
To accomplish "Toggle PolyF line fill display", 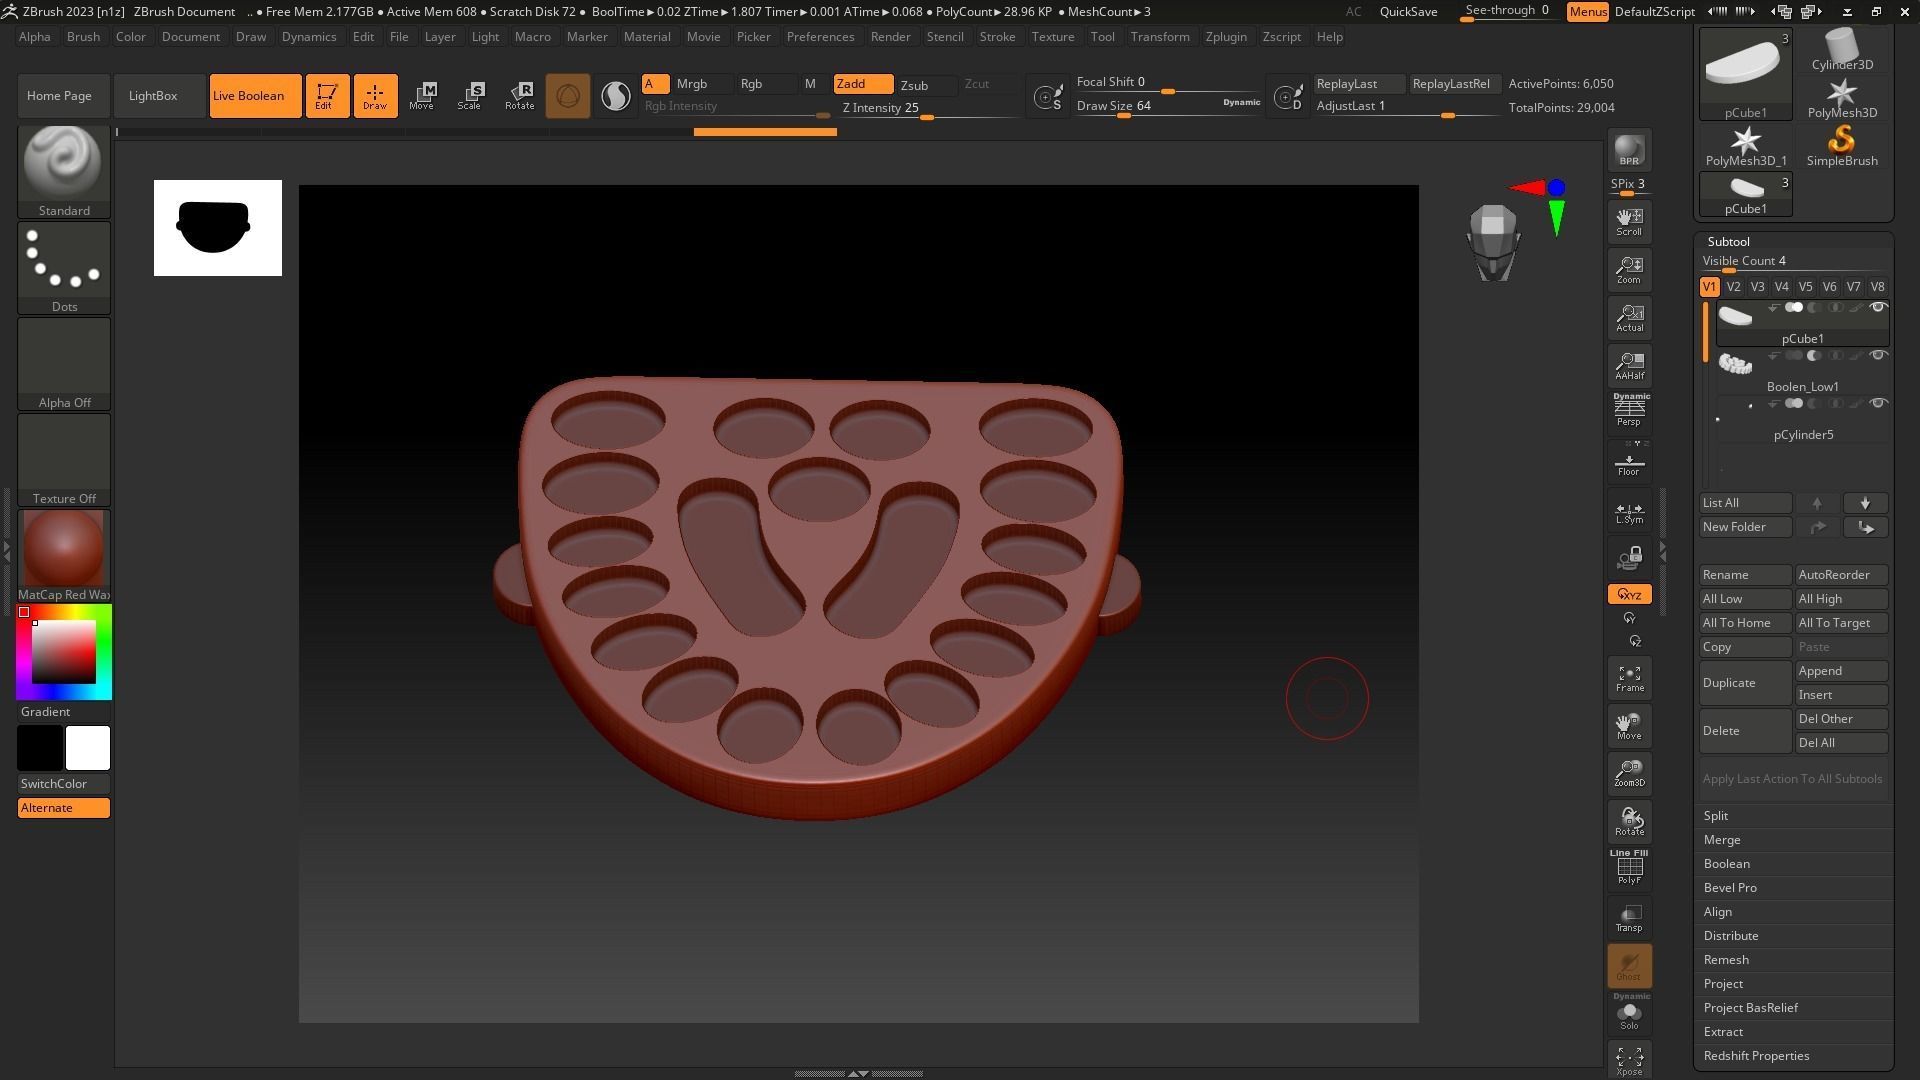I will (x=1629, y=868).
